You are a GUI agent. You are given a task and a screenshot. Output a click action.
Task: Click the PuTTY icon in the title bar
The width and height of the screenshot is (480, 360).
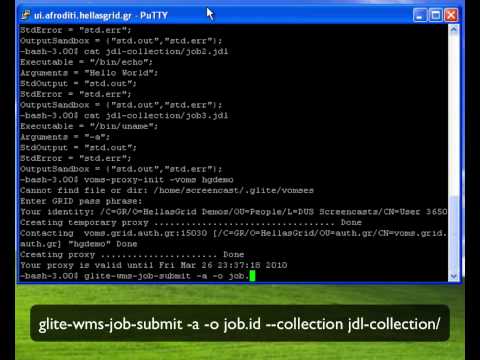coord(26,15)
